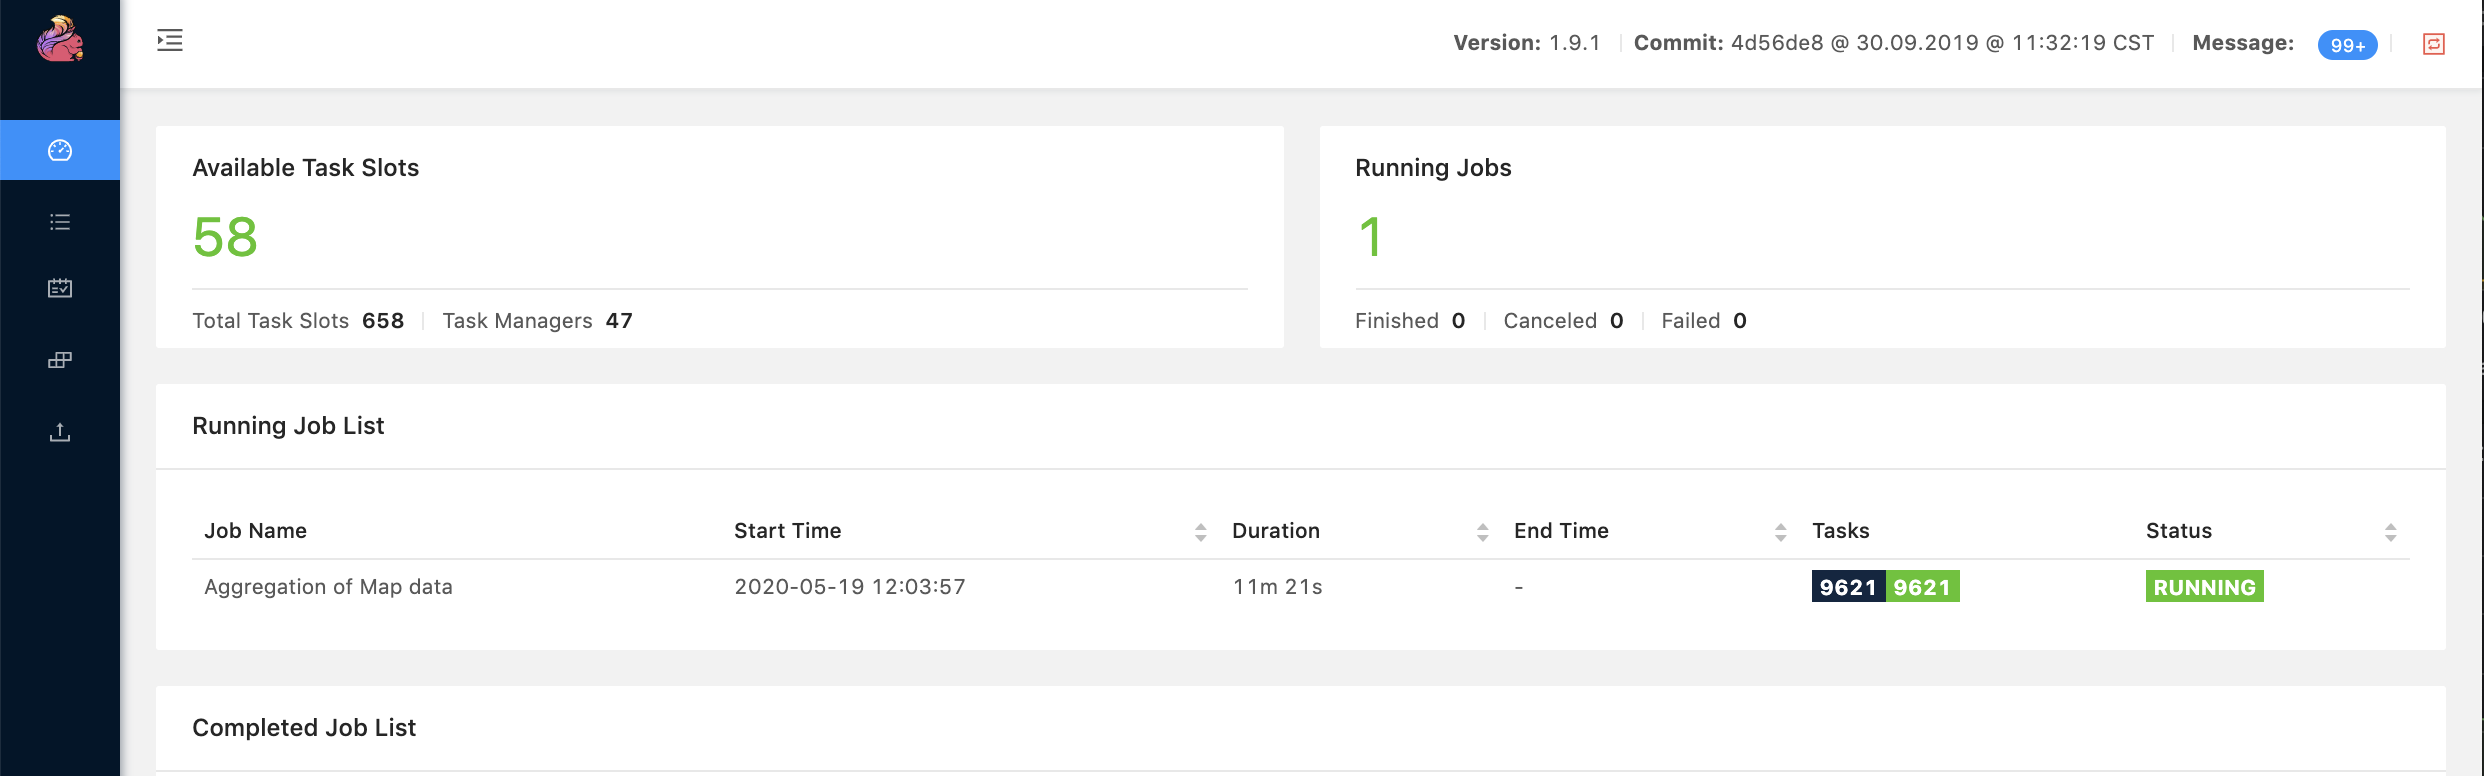The height and width of the screenshot is (776, 2484).
Task: Click the red refresh icon in the header
Action: tap(2434, 44)
